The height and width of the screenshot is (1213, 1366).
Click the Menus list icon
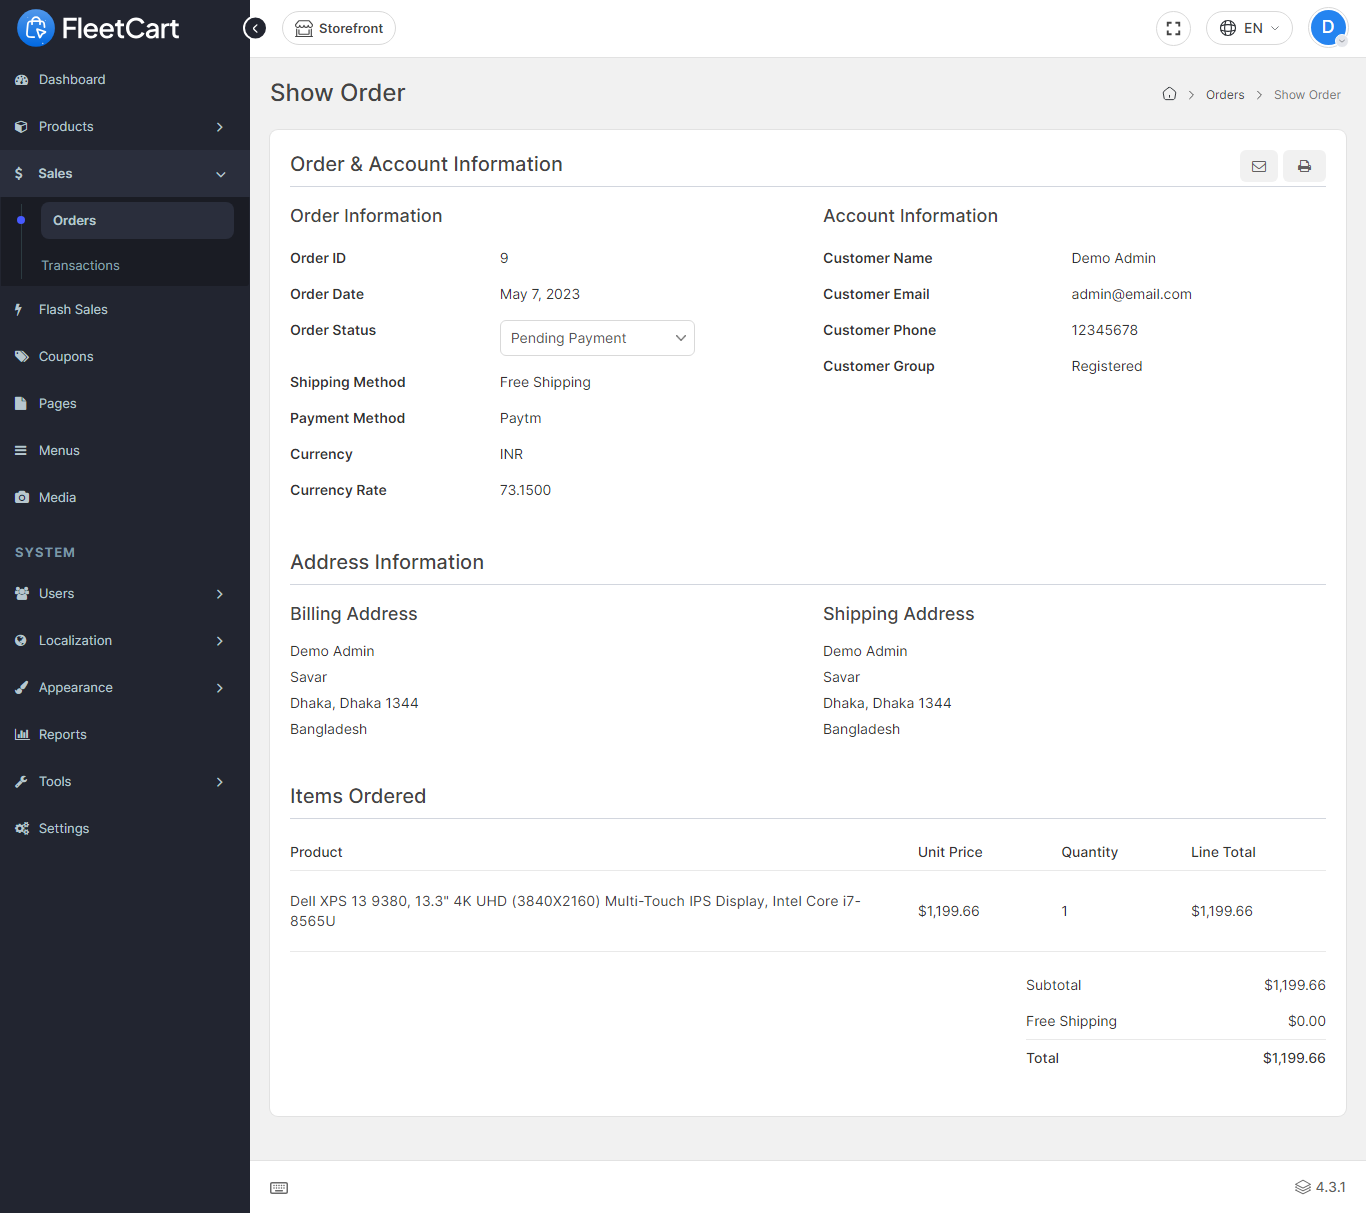[x=20, y=451]
